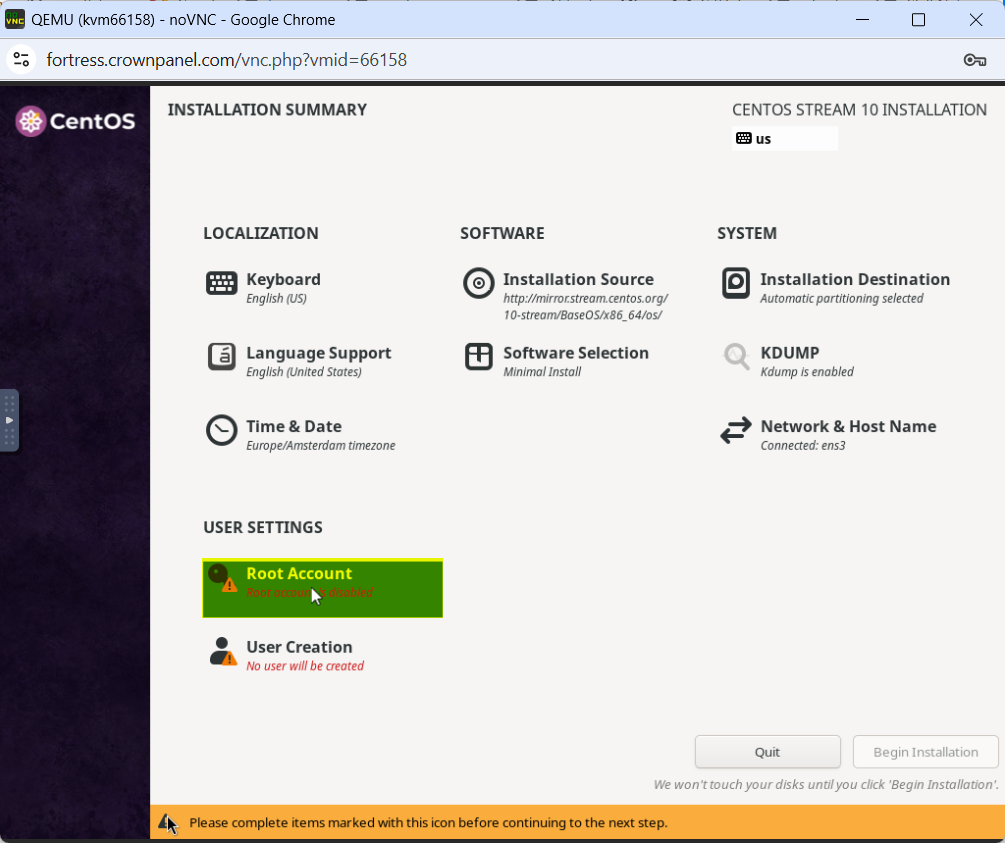Viewport: 1005px width, 843px height.
Task: Click the orange warning message text
Action: [428, 822]
